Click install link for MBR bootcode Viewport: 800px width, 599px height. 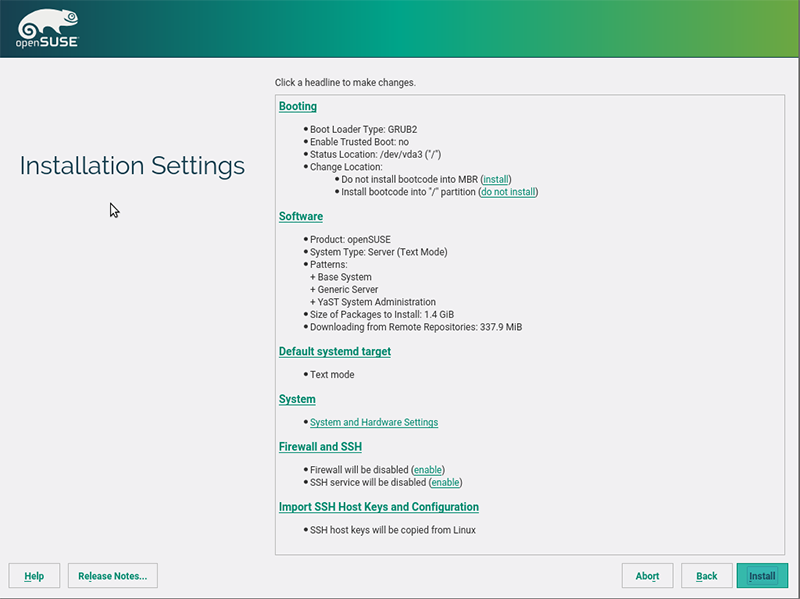495,179
